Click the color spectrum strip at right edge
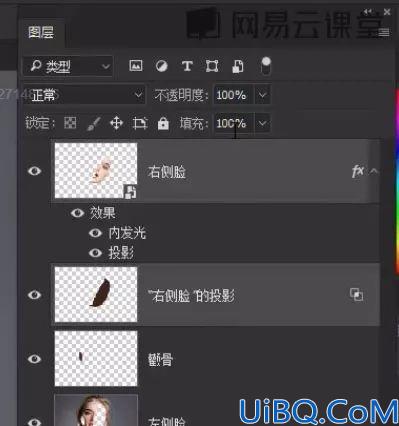Screen dimensions: 399x426 tap(397, 182)
